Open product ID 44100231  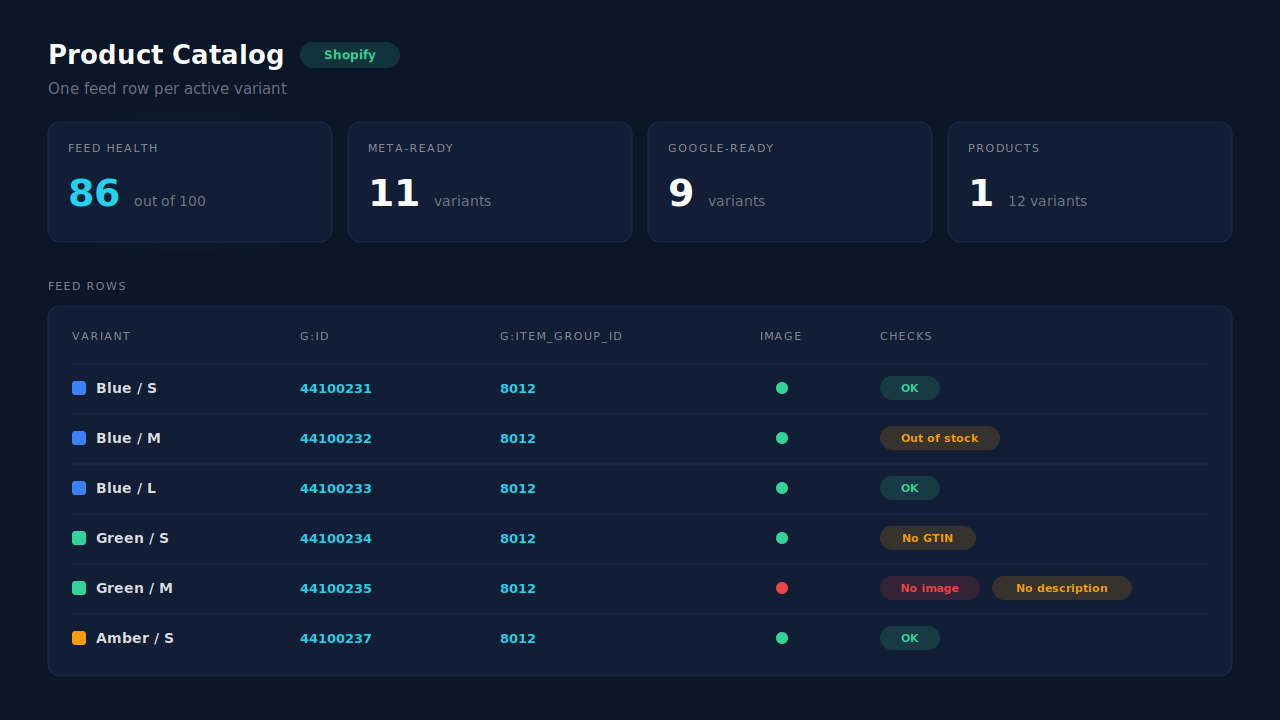tap(336, 388)
